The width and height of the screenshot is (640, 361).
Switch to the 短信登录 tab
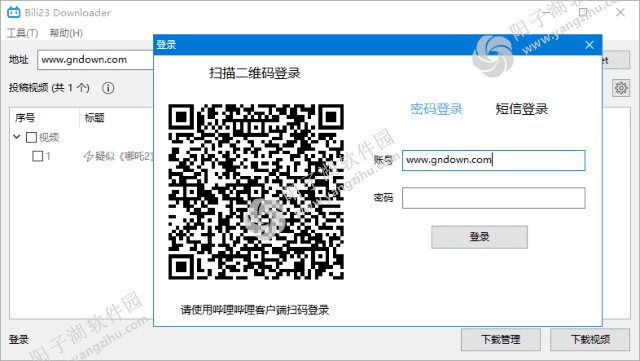point(522,109)
